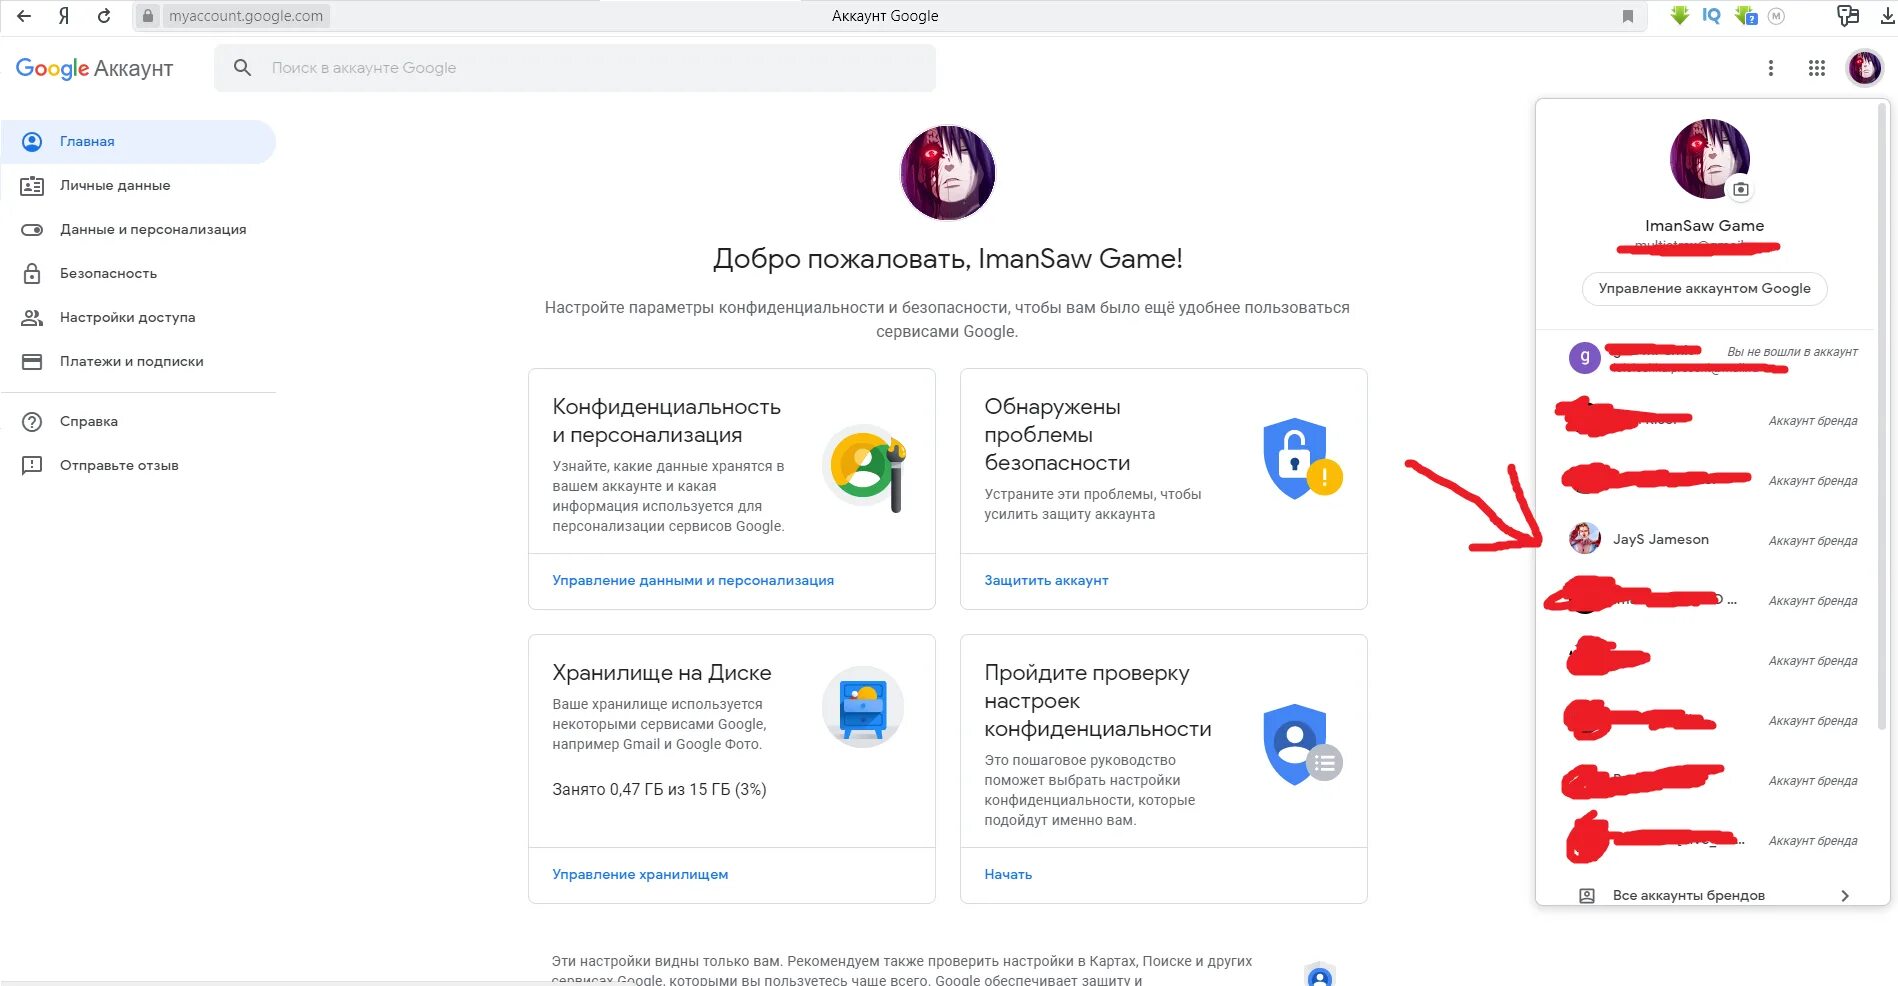This screenshot has height=986, width=1898.
Task: Open the green download-arrow extension
Action: (x=1680, y=15)
